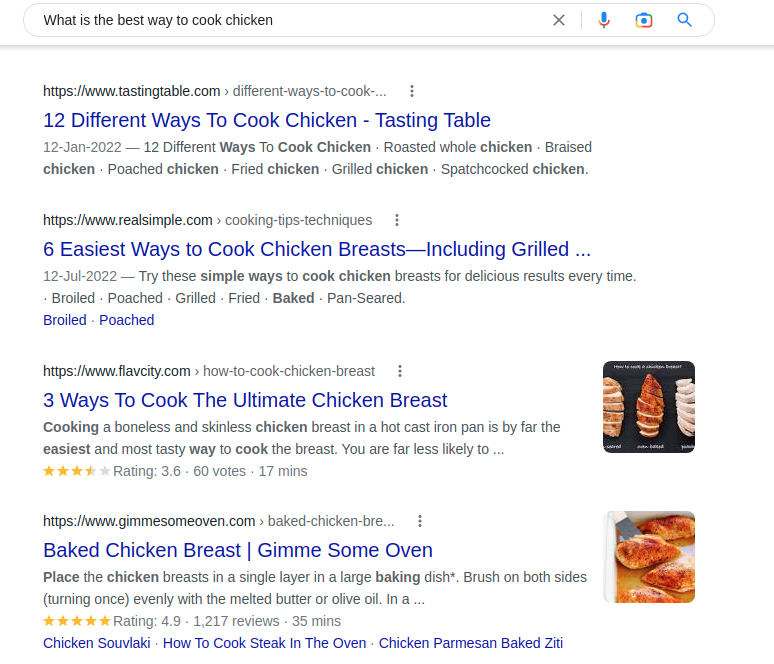Open more options for the flavcity.com result
The width and height of the screenshot is (774, 664).
click(x=400, y=371)
